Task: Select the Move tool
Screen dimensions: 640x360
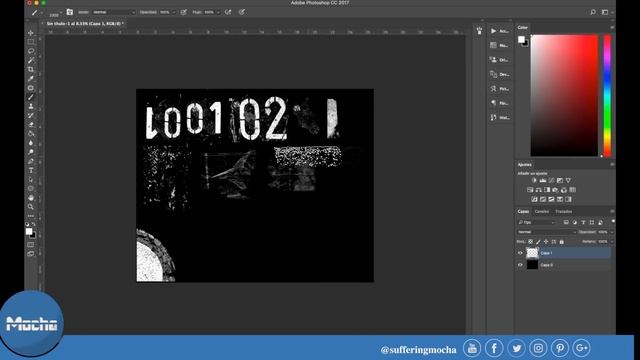Action: click(x=31, y=33)
